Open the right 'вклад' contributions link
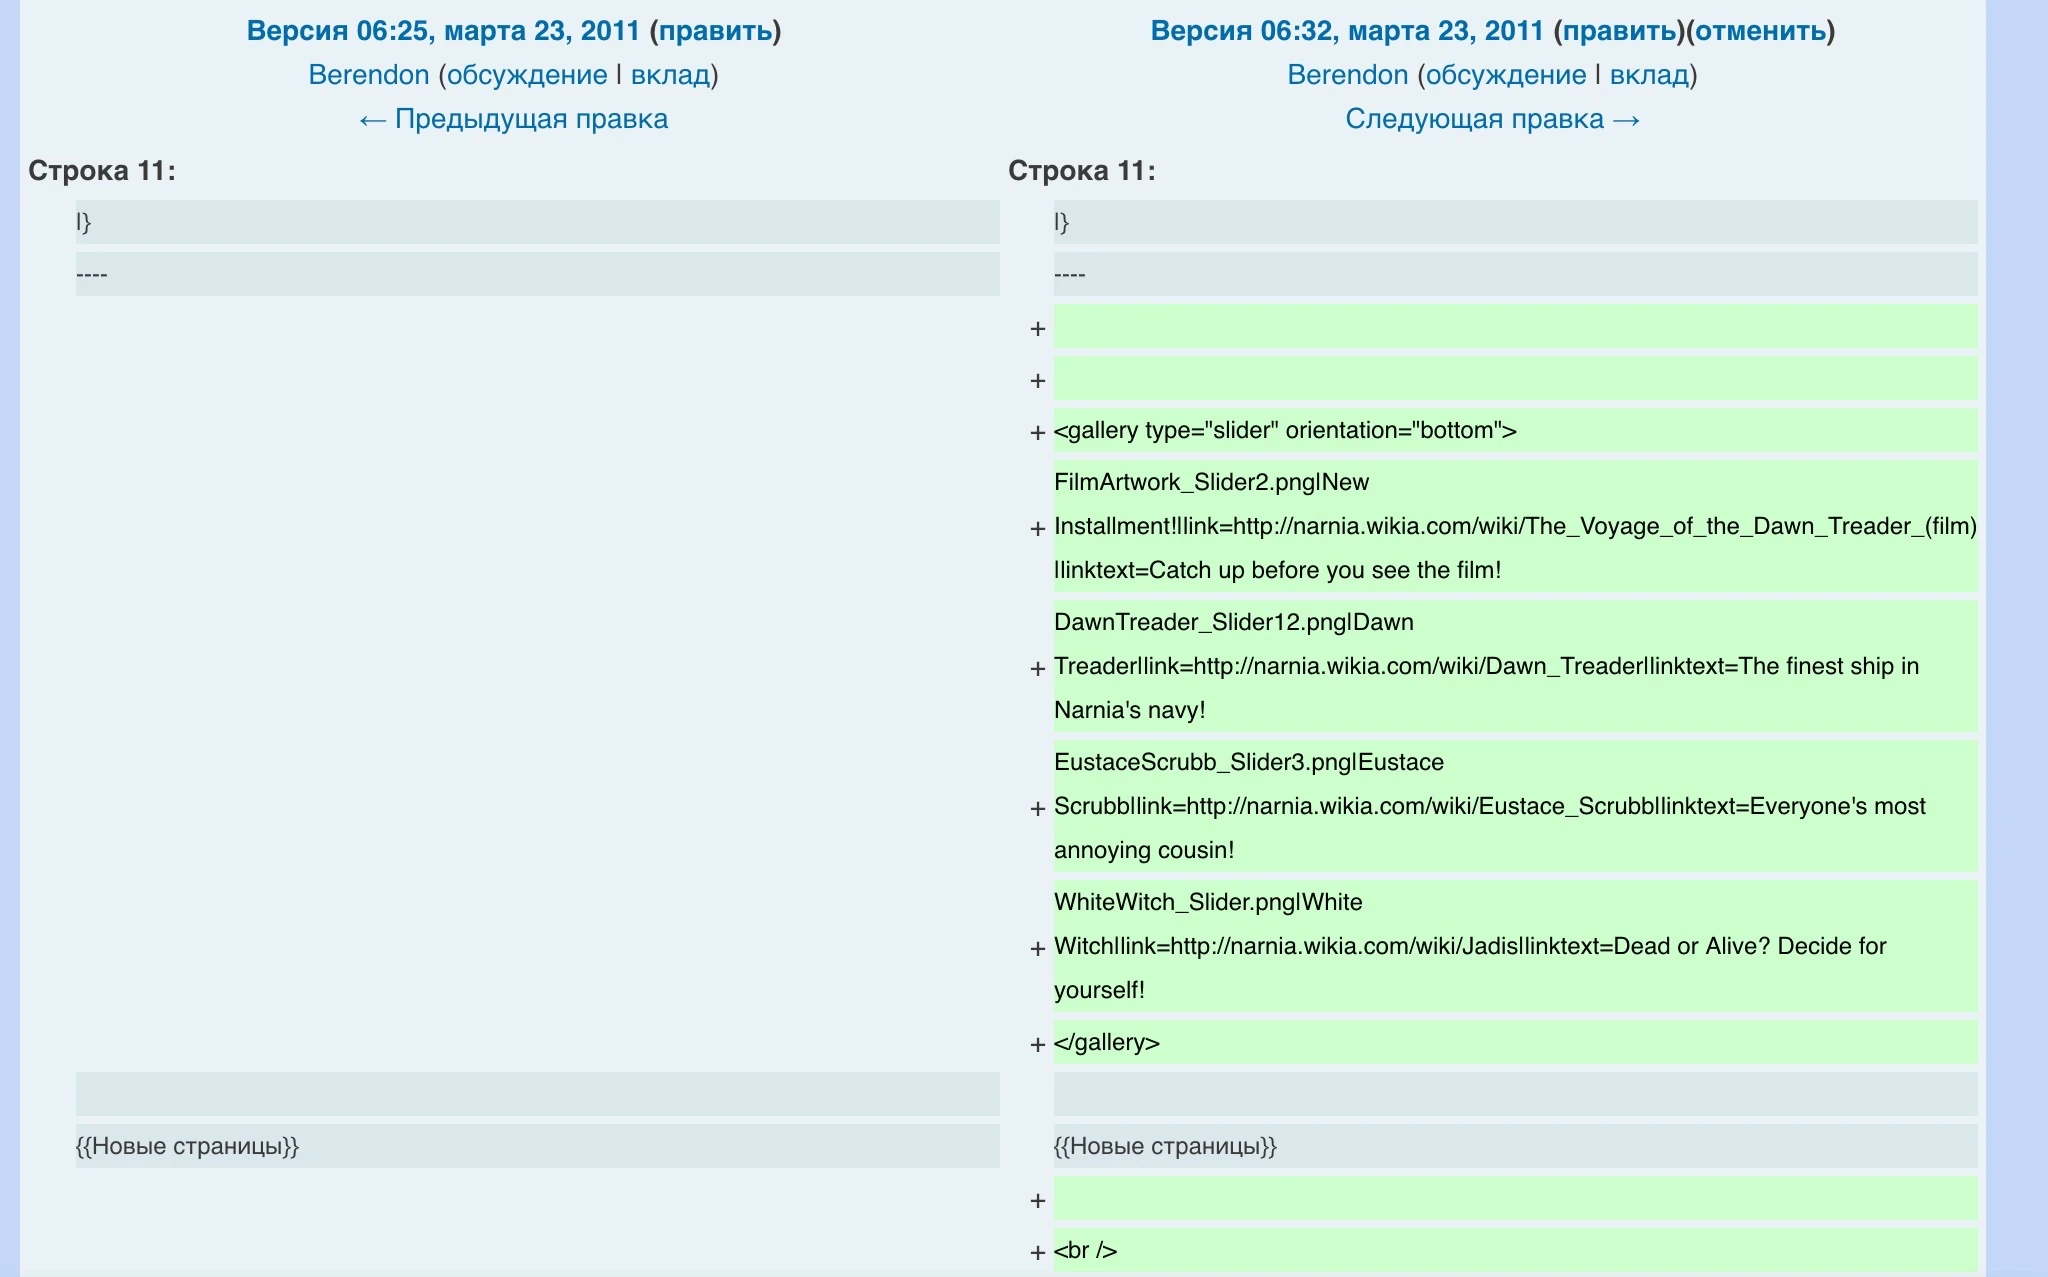Screen dimensions: 2048x1277 click(1649, 75)
